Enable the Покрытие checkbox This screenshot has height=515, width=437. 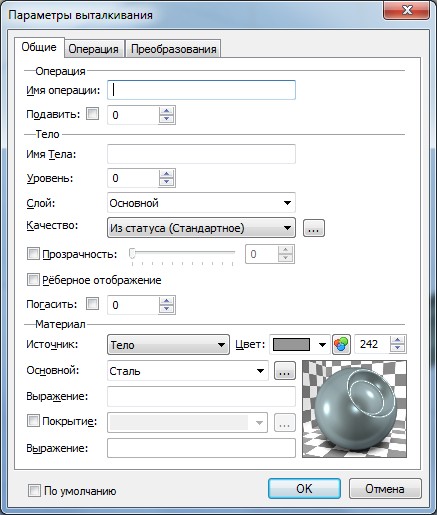tap(33, 421)
